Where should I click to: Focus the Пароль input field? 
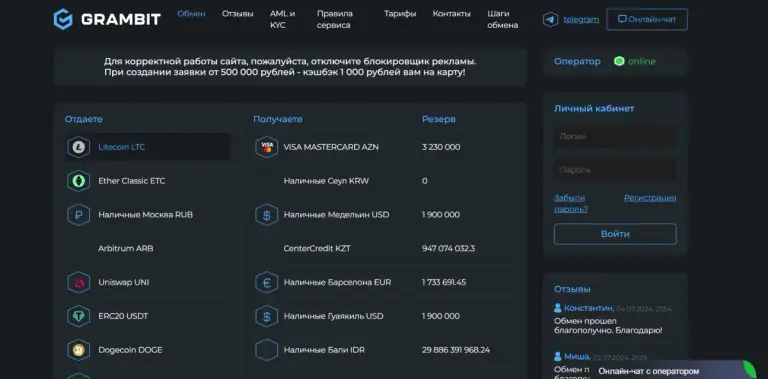pos(615,170)
